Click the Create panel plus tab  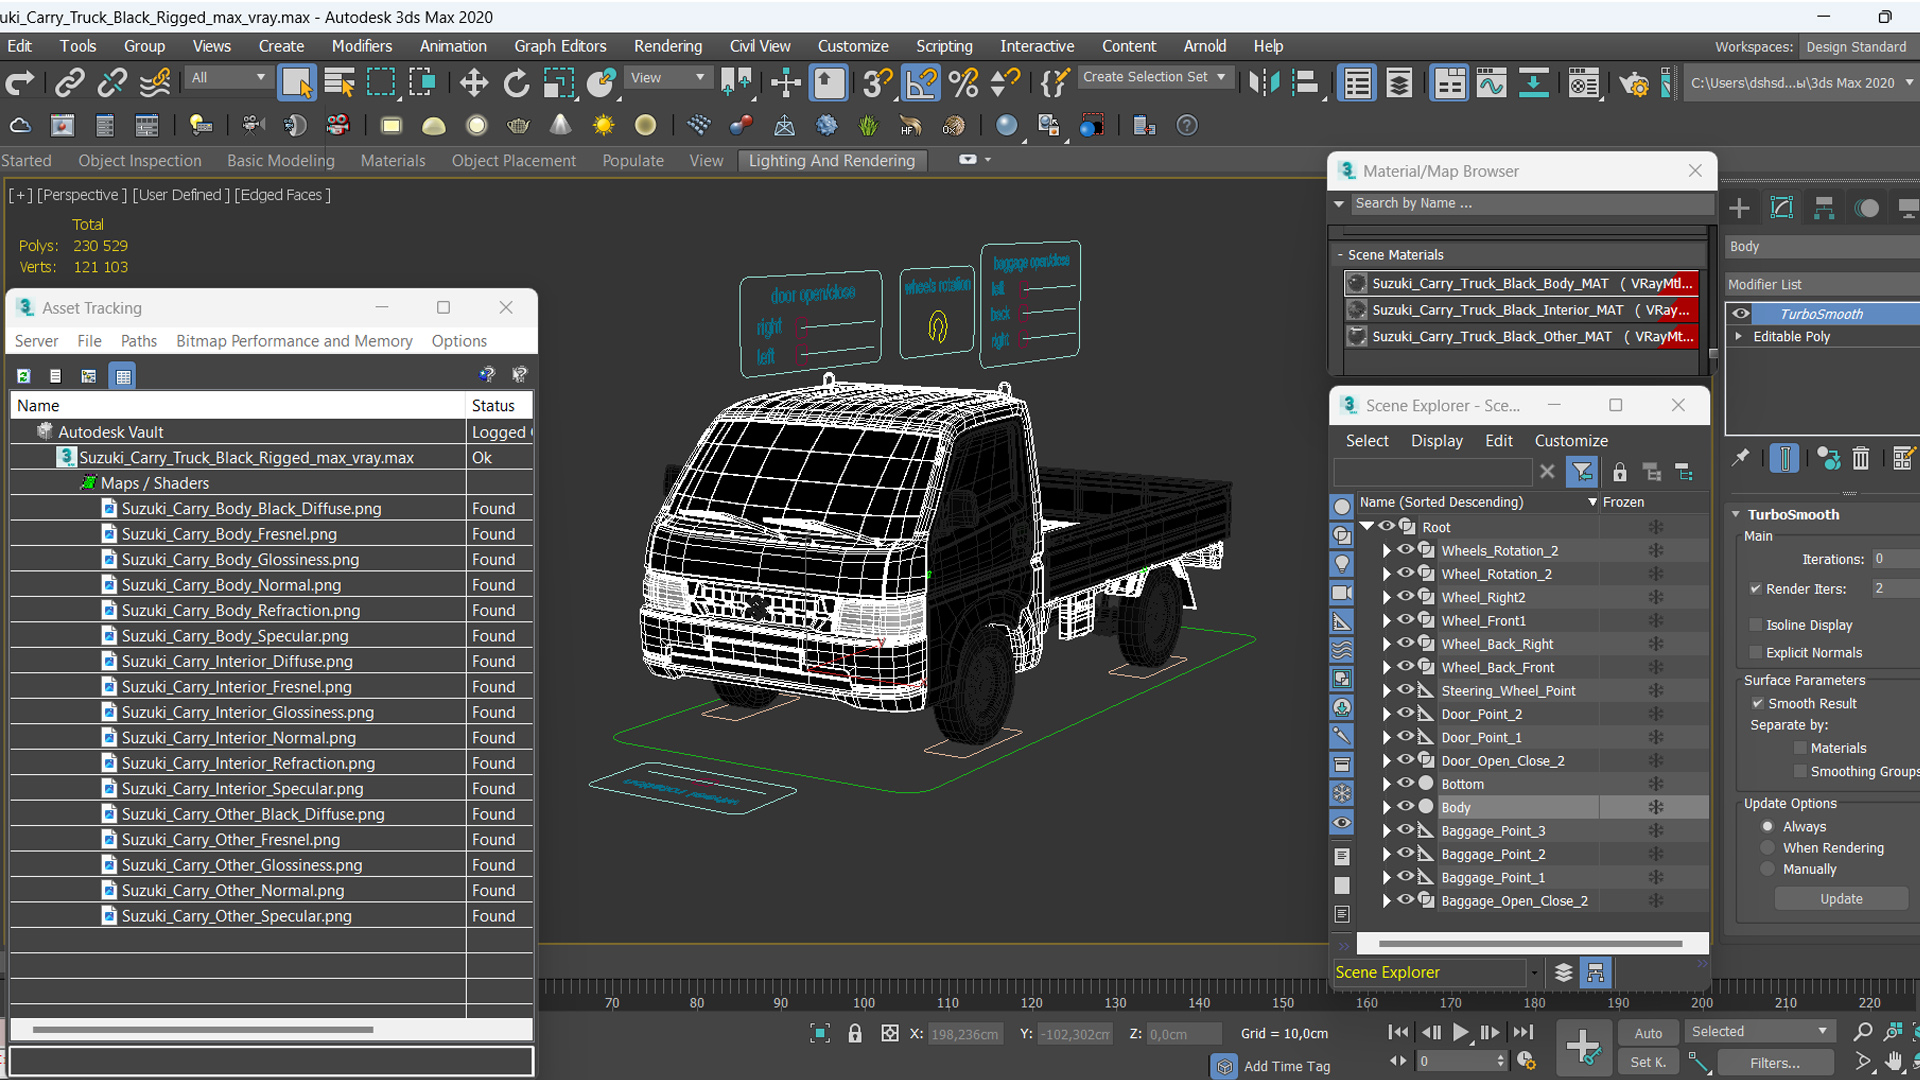(x=1739, y=208)
